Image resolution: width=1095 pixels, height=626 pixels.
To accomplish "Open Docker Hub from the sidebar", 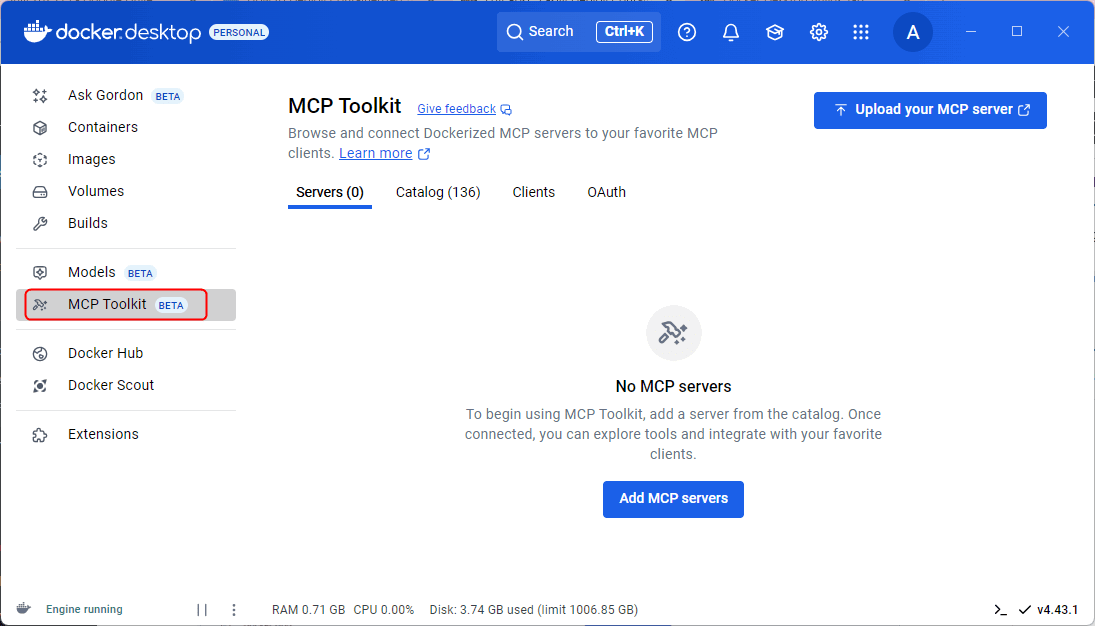I will tap(105, 353).
